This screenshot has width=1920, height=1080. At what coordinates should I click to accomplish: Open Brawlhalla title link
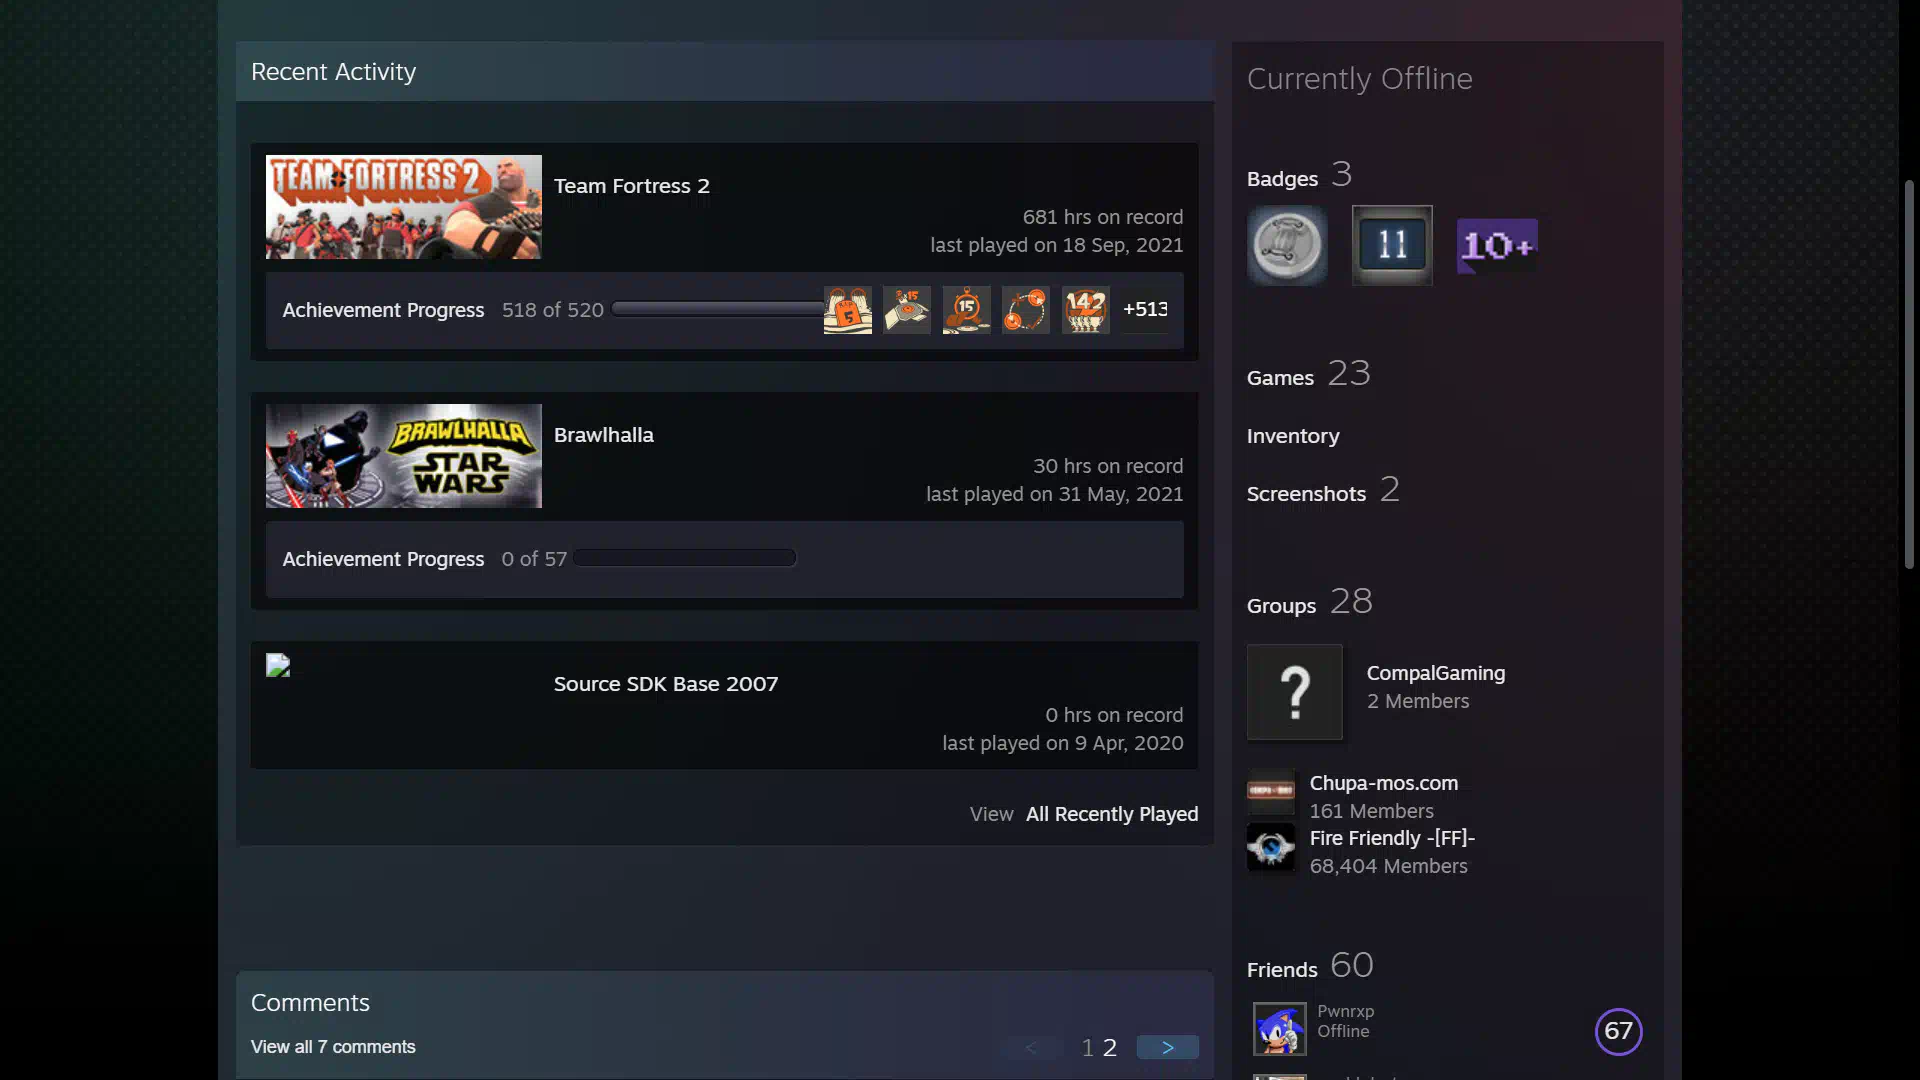point(604,435)
